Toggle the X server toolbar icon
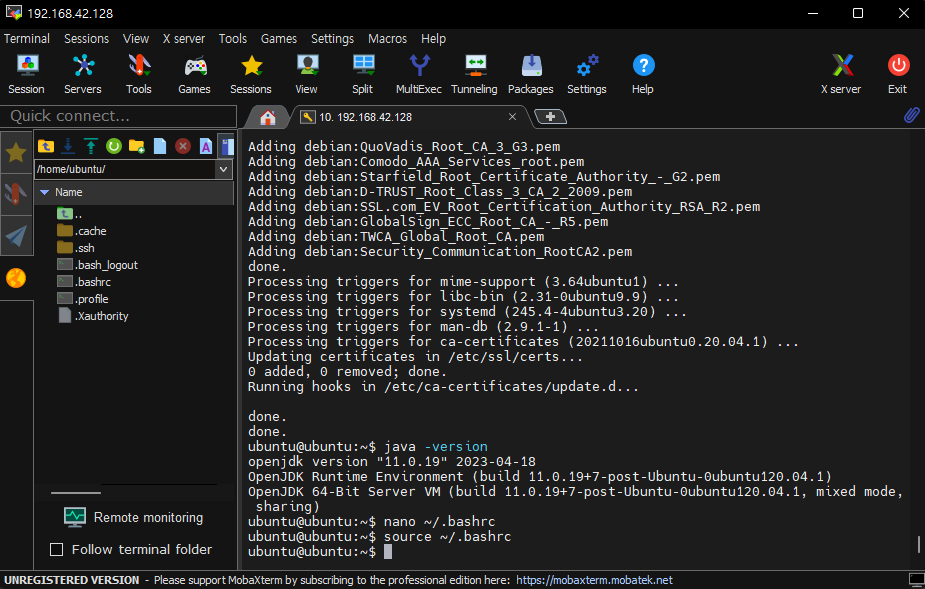The width and height of the screenshot is (925, 589). (x=841, y=74)
